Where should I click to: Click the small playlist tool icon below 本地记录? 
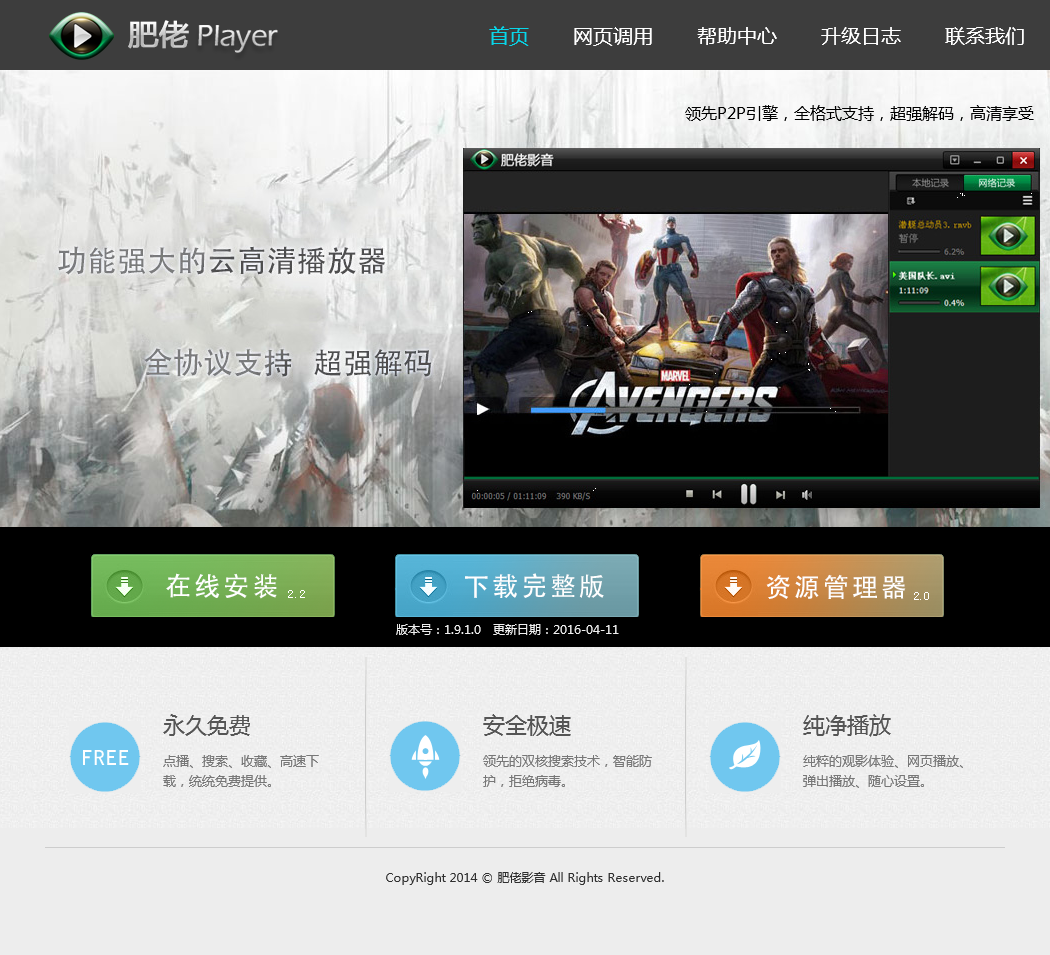(910, 201)
